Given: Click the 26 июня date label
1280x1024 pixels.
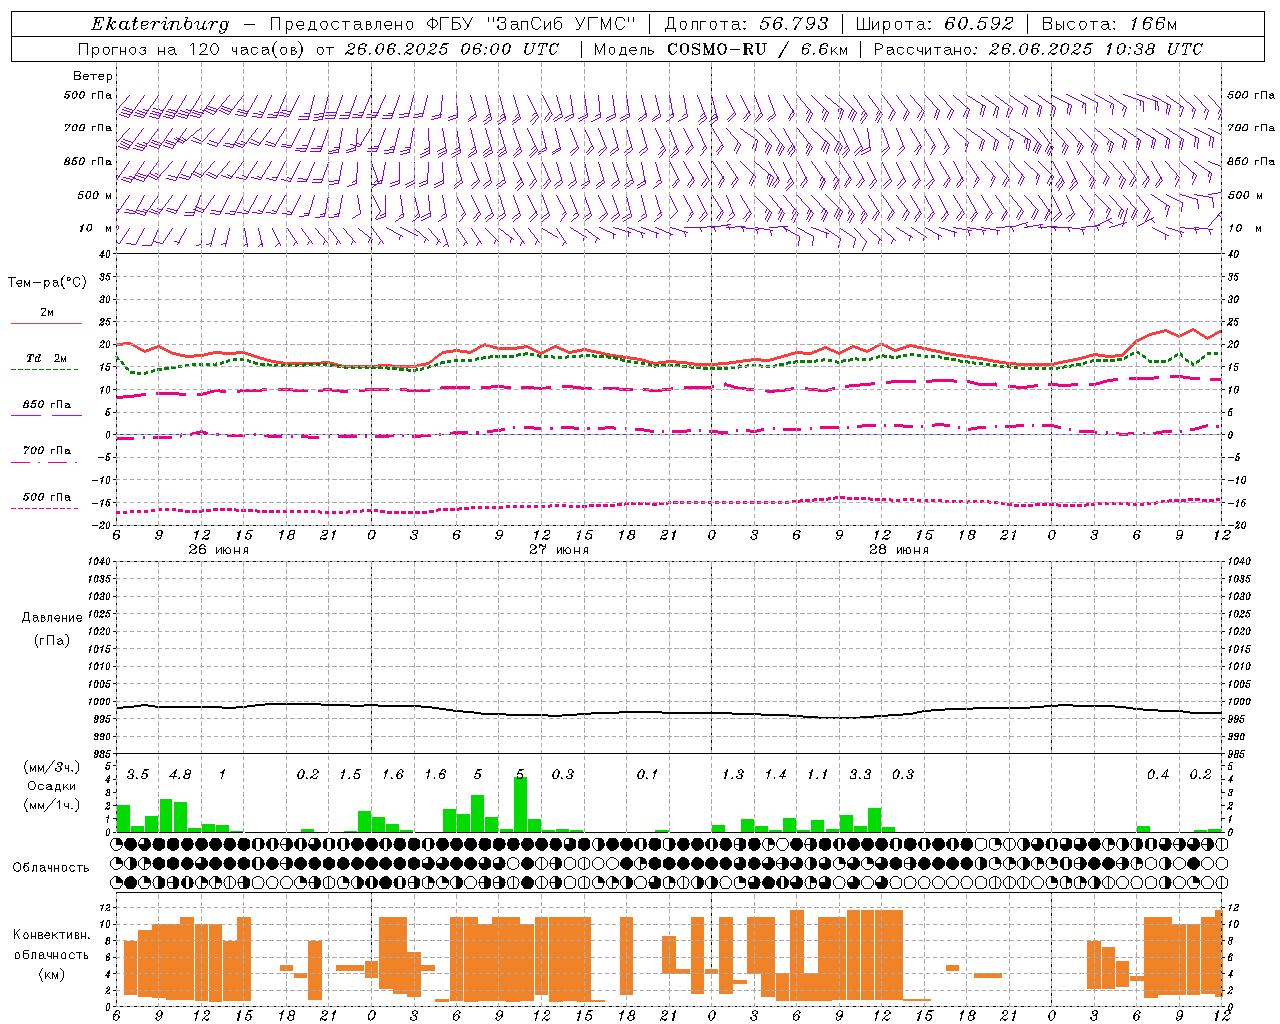Looking at the screenshot, I should tap(219, 550).
